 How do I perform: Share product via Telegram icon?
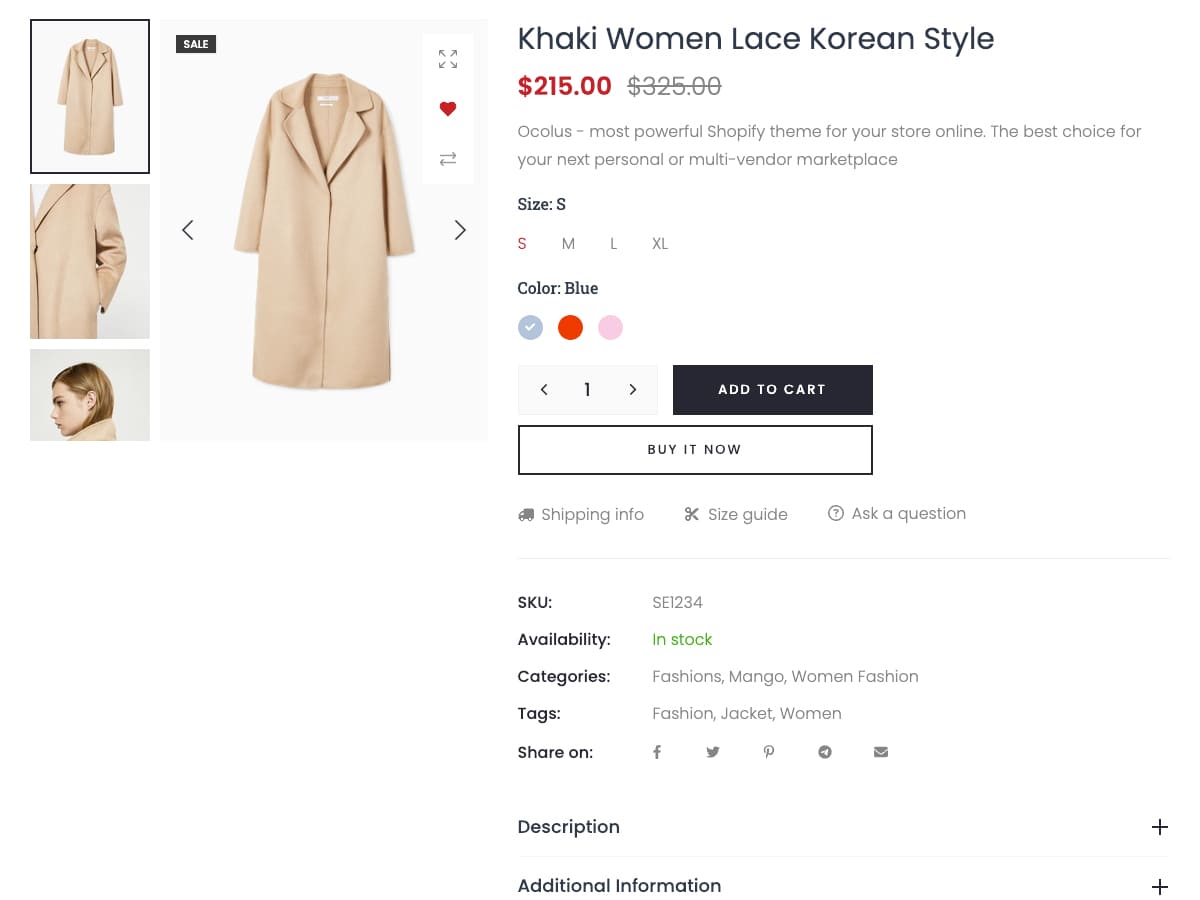click(x=825, y=752)
